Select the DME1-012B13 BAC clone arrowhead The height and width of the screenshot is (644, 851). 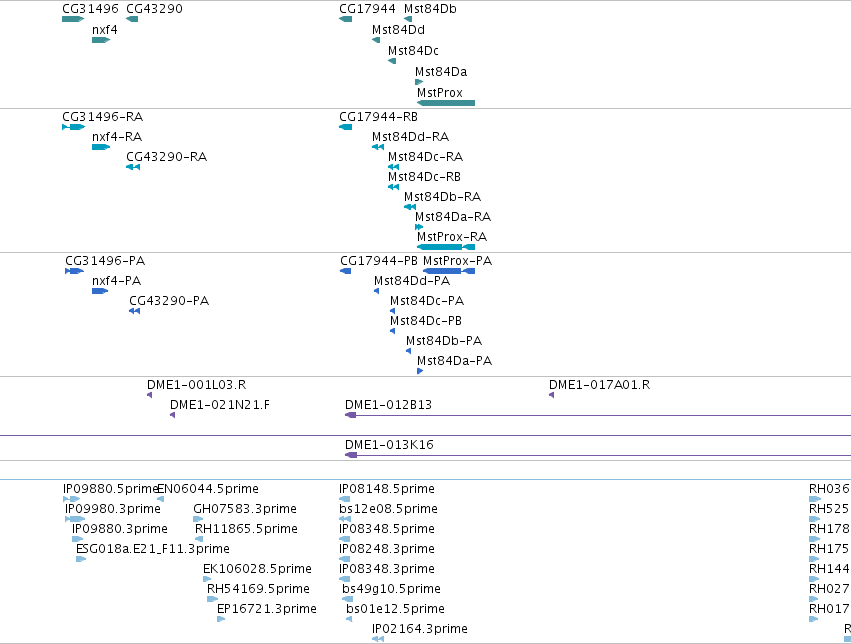click(x=351, y=415)
